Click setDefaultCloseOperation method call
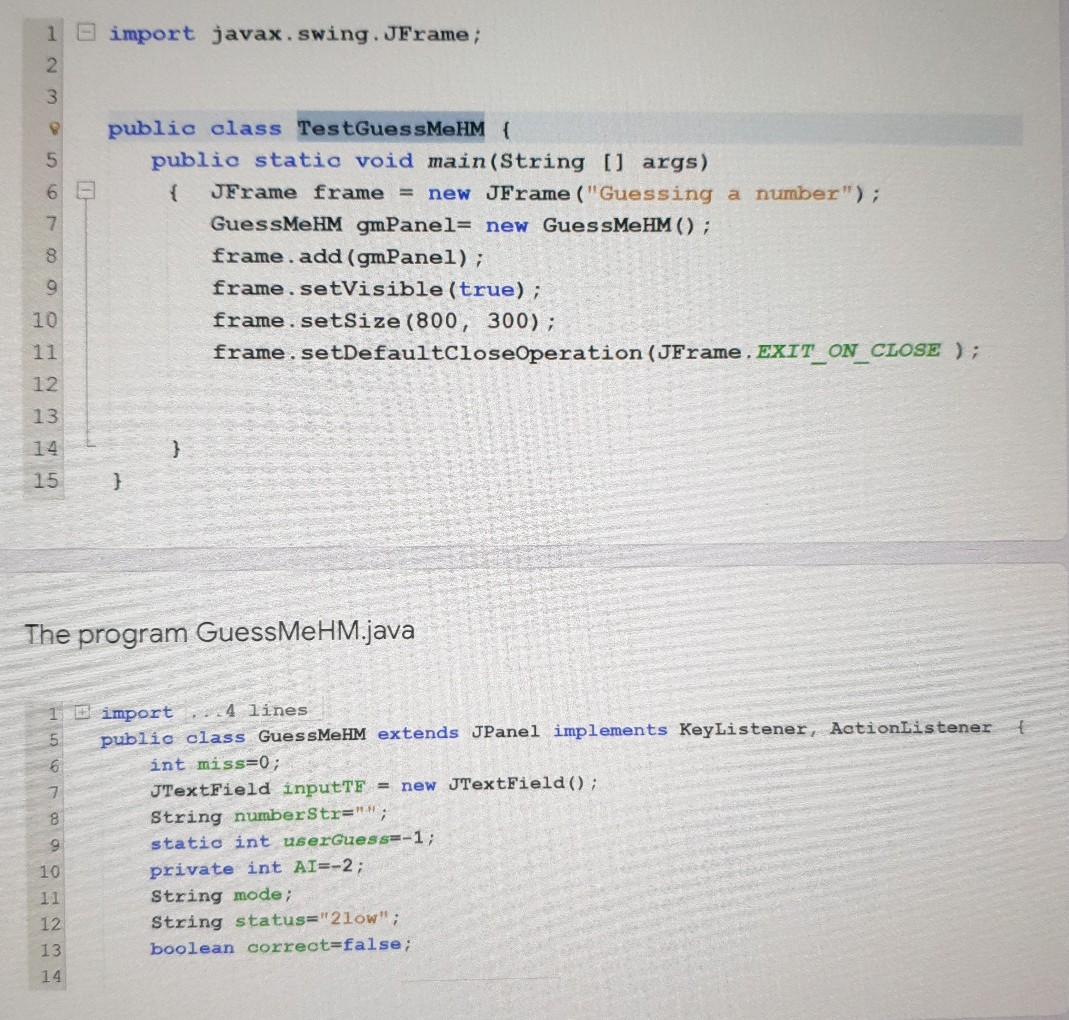The width and height of the screenshot is (1069, 1020). [x=470, y=352]
